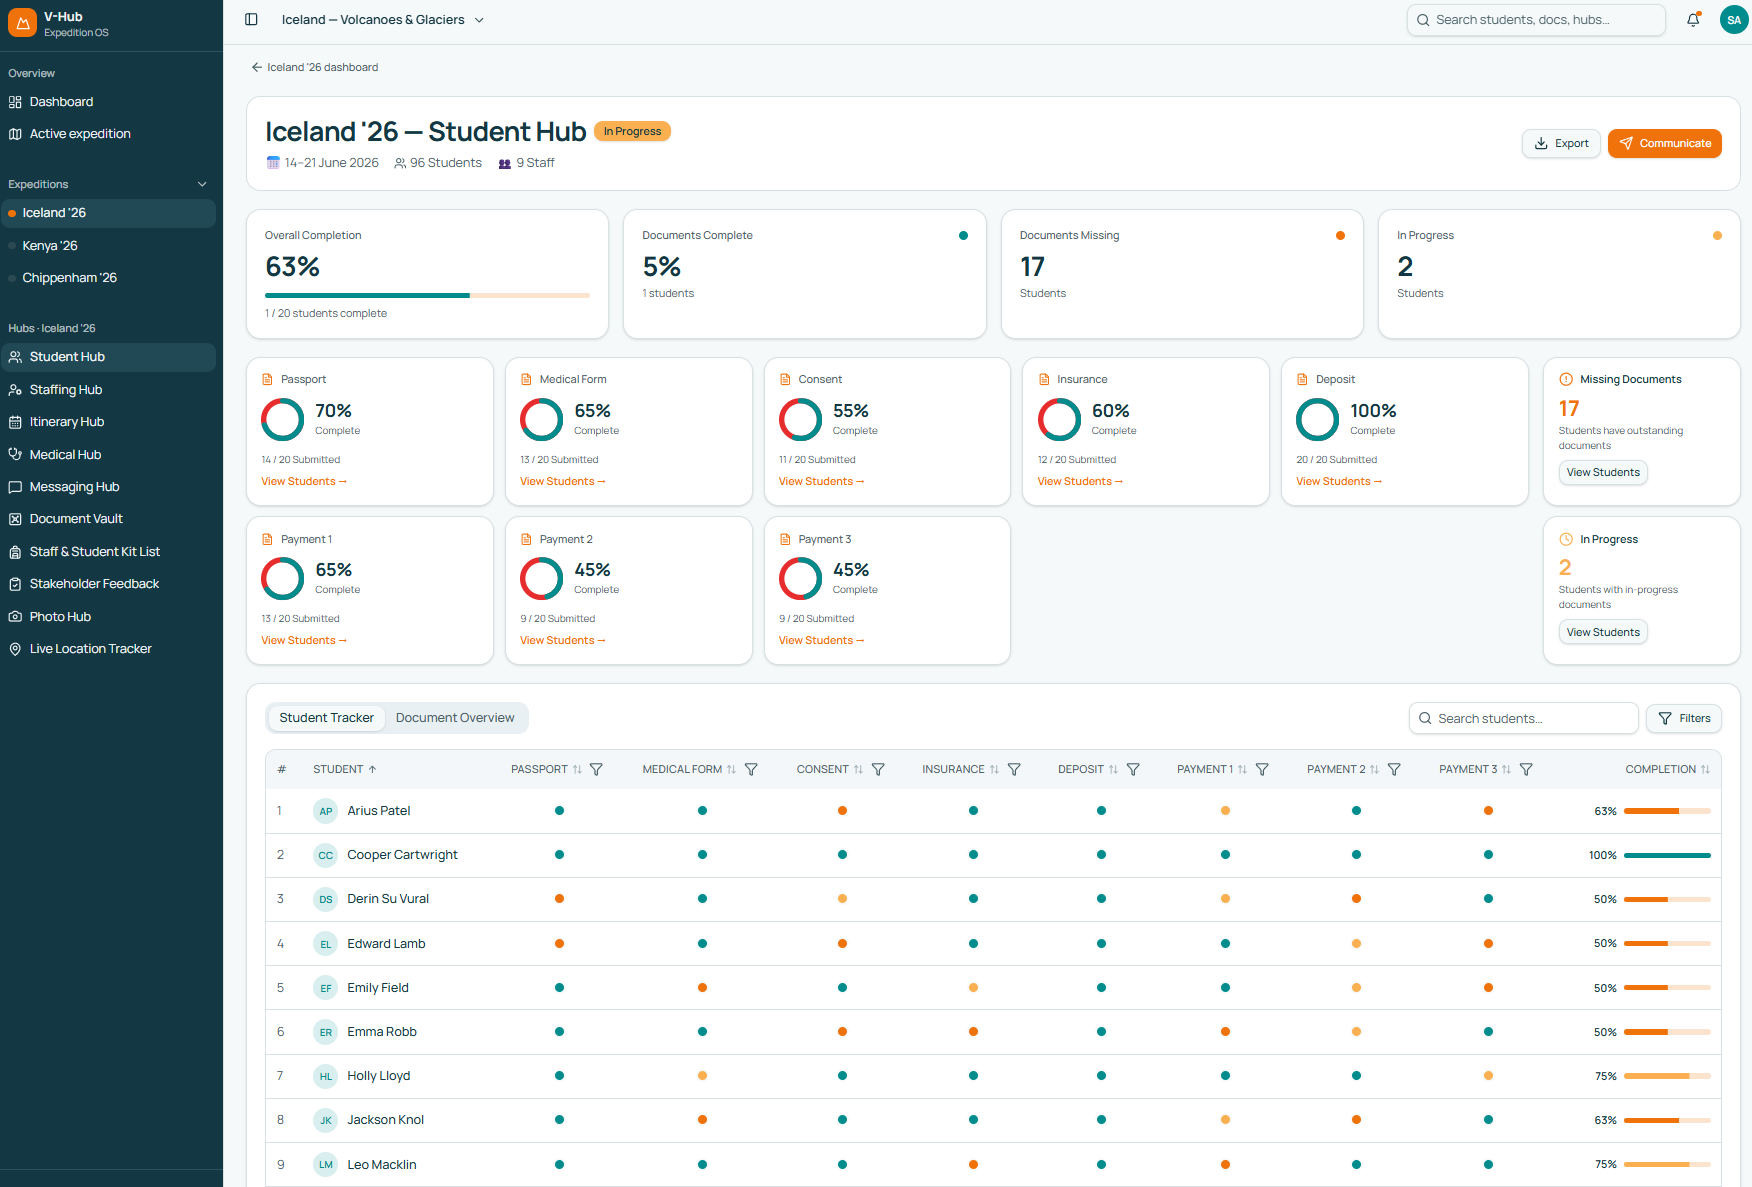This screenshot has height=1187, width=1752.
Task: Click Arius Patel's 63% completion bar
Action: coord(1667,811)
